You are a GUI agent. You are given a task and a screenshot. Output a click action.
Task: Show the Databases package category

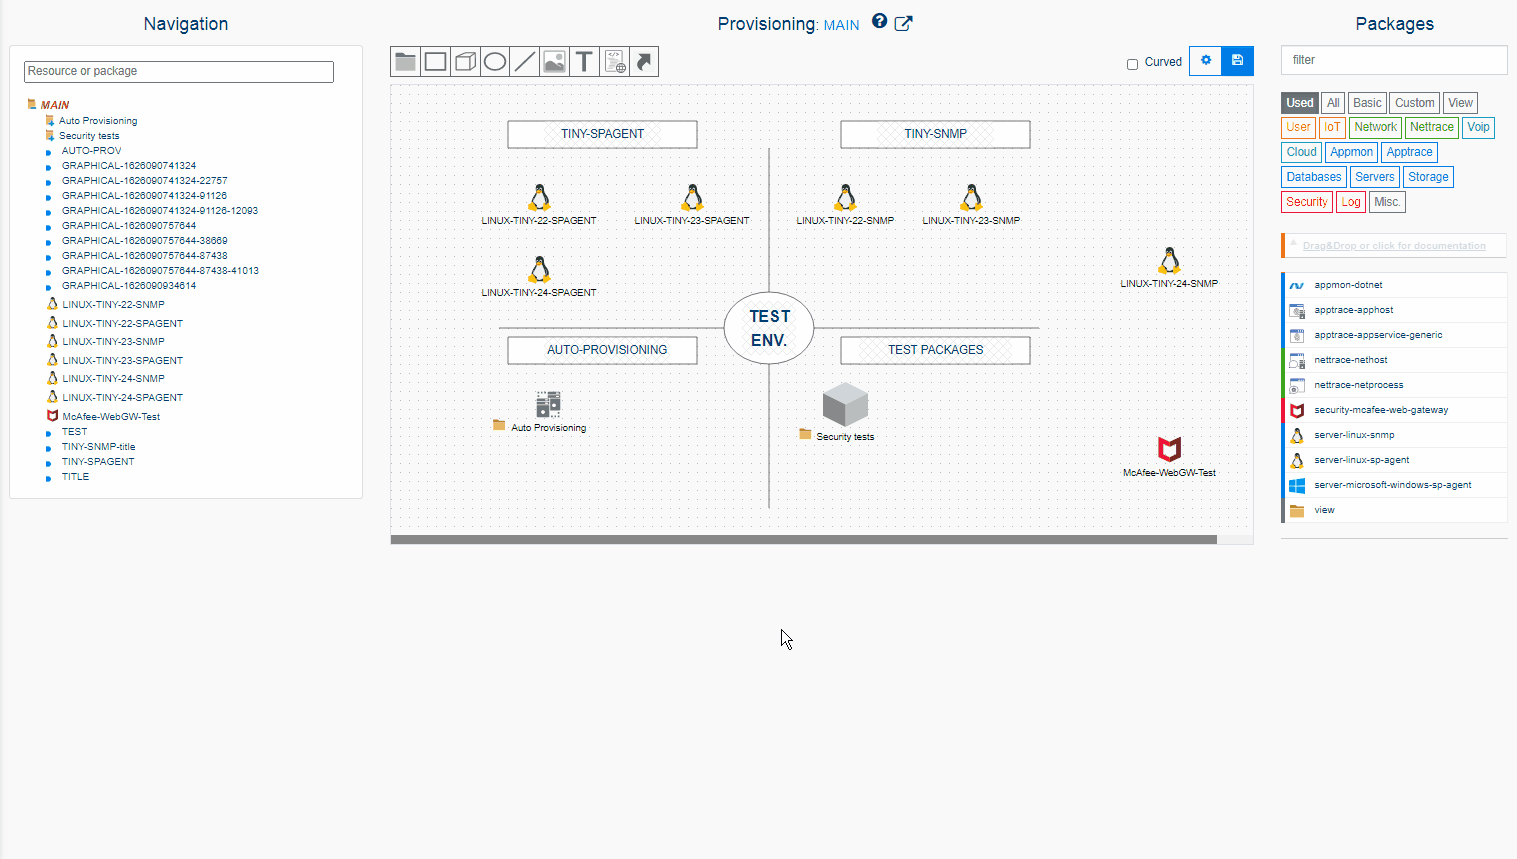tap(1313, 177)
